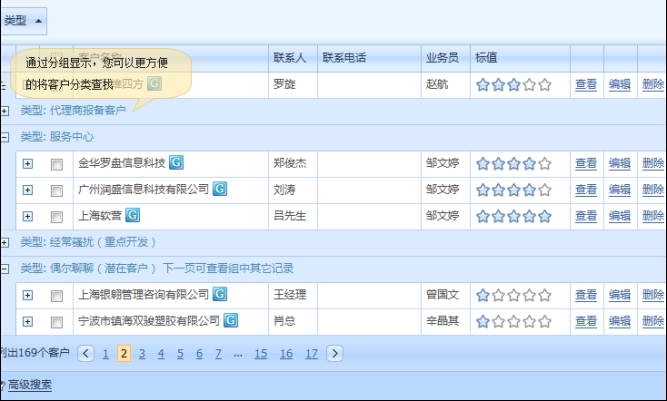Expand row details for 广州润盛信息科技有限公司
The height and width of the screenshot is (401, 667).
point(28,190)
